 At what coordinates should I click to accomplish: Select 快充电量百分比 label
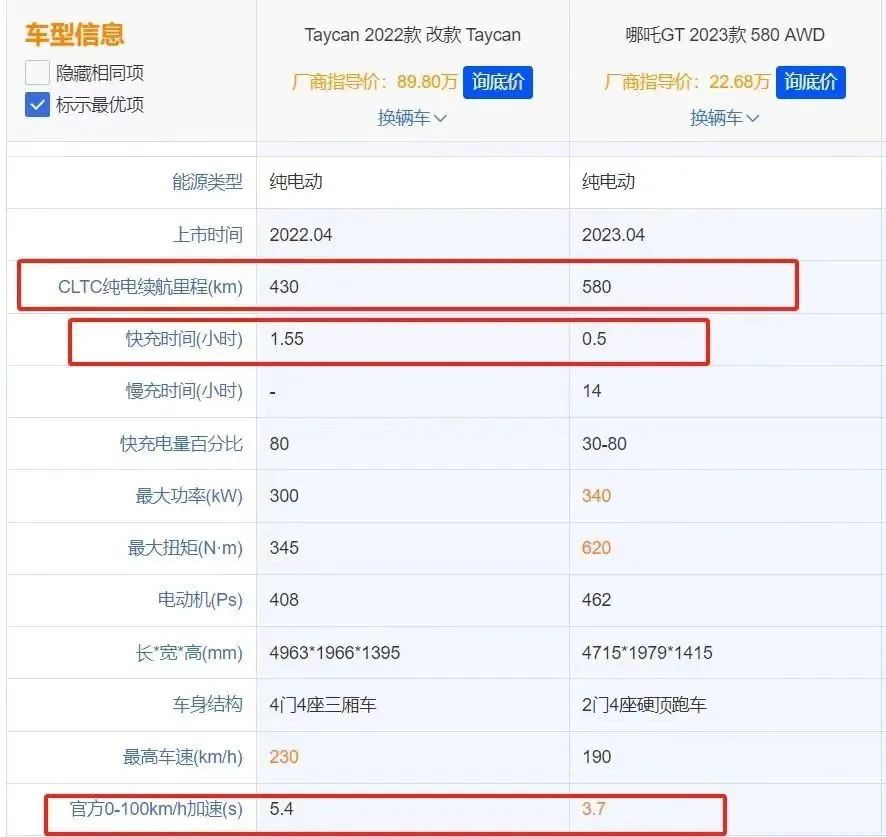click(x=181, y=444)
